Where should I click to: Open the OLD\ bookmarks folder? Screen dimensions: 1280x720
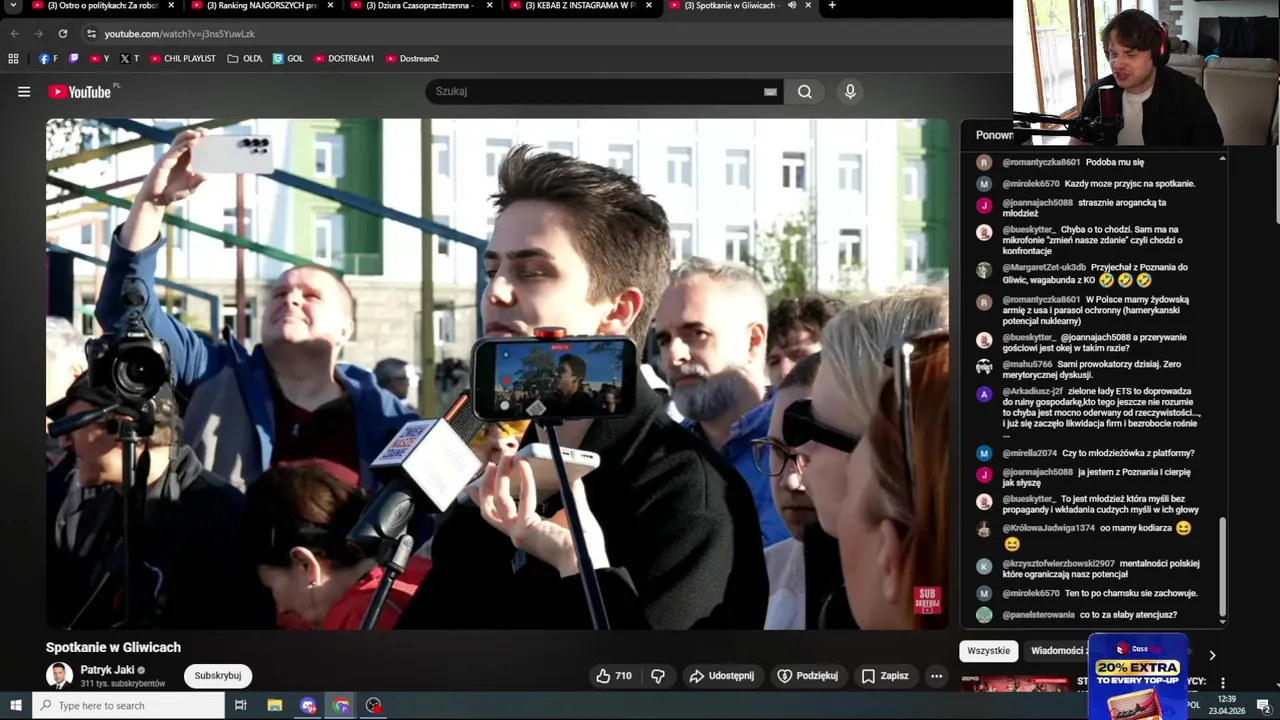tap(245, 59)
